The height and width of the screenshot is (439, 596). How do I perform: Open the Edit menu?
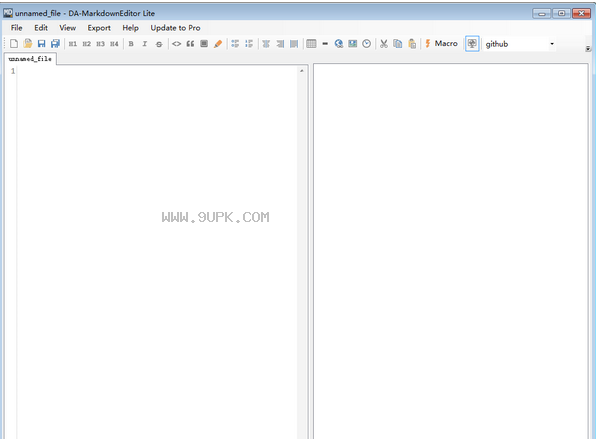[x=41, y=28]
